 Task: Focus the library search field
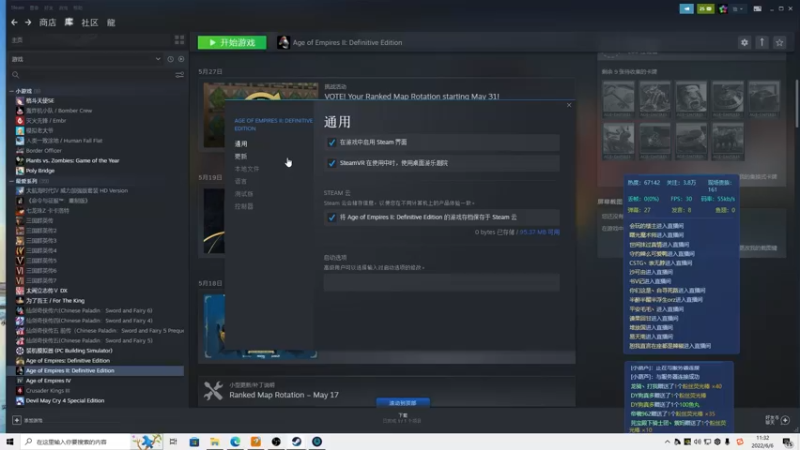[x=92, y=75]
